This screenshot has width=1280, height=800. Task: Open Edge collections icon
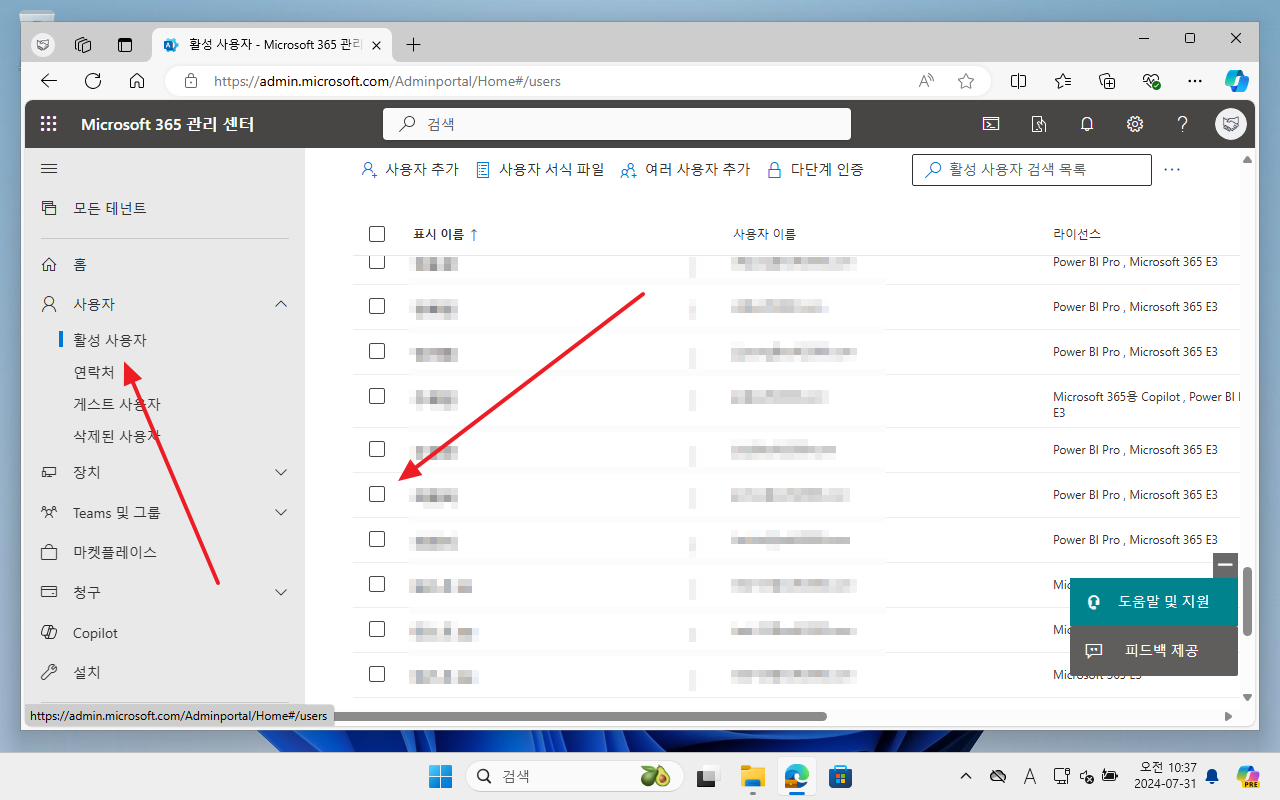(1107, 81)
